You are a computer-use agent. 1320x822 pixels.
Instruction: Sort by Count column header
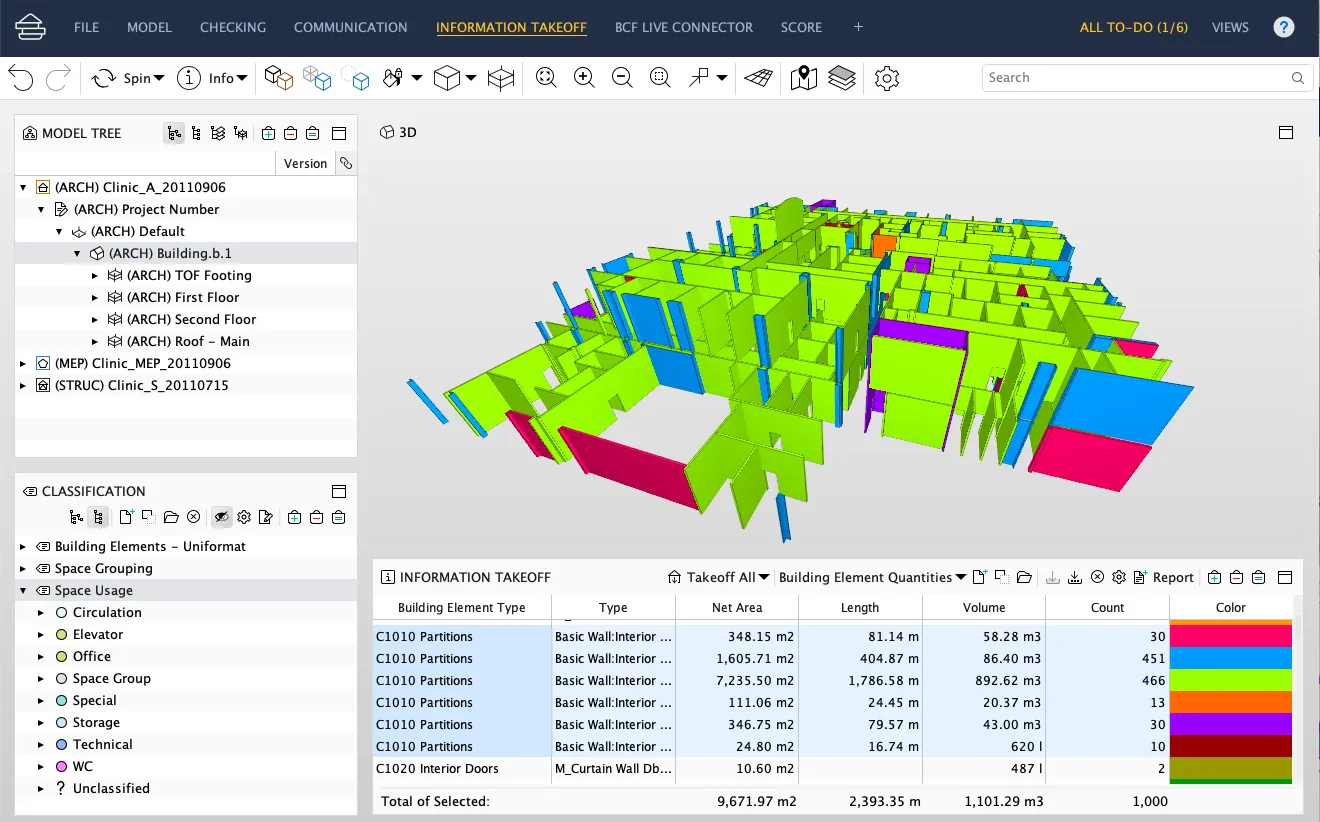(1107, 607)
